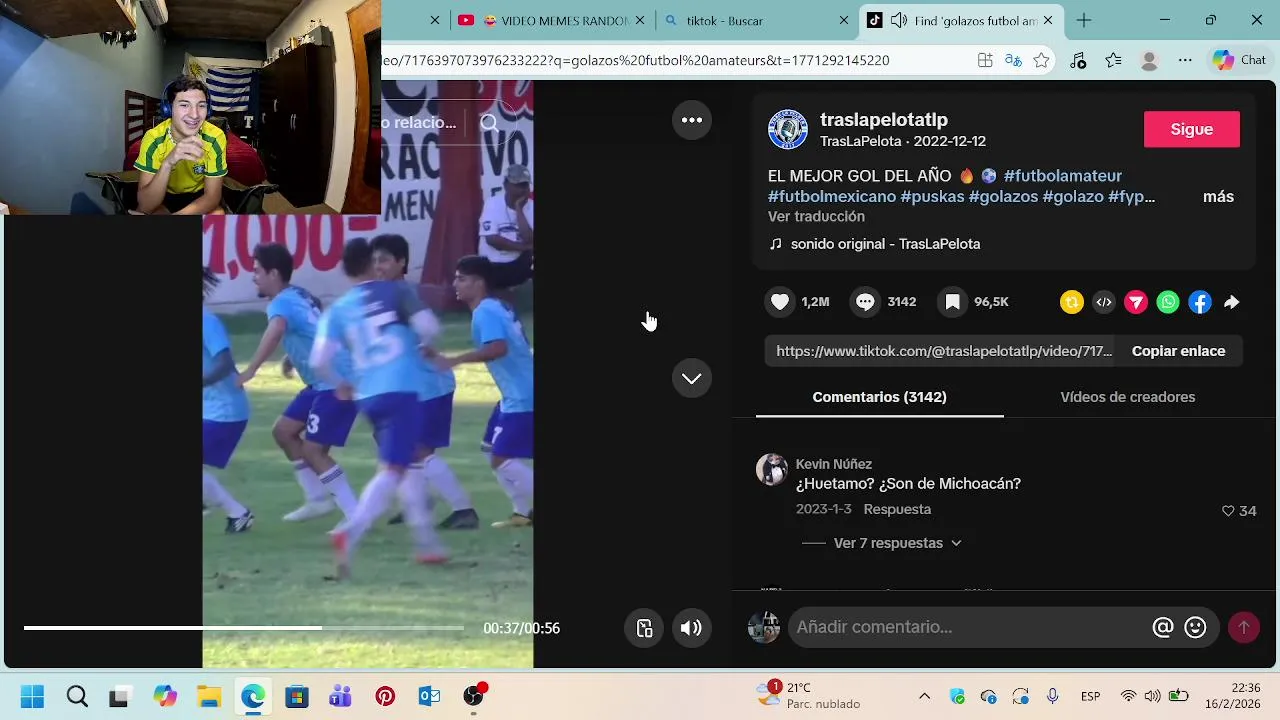Save the video with the bookmark icon
Viewport: 1280px width, 720px height.
(953, 302)
